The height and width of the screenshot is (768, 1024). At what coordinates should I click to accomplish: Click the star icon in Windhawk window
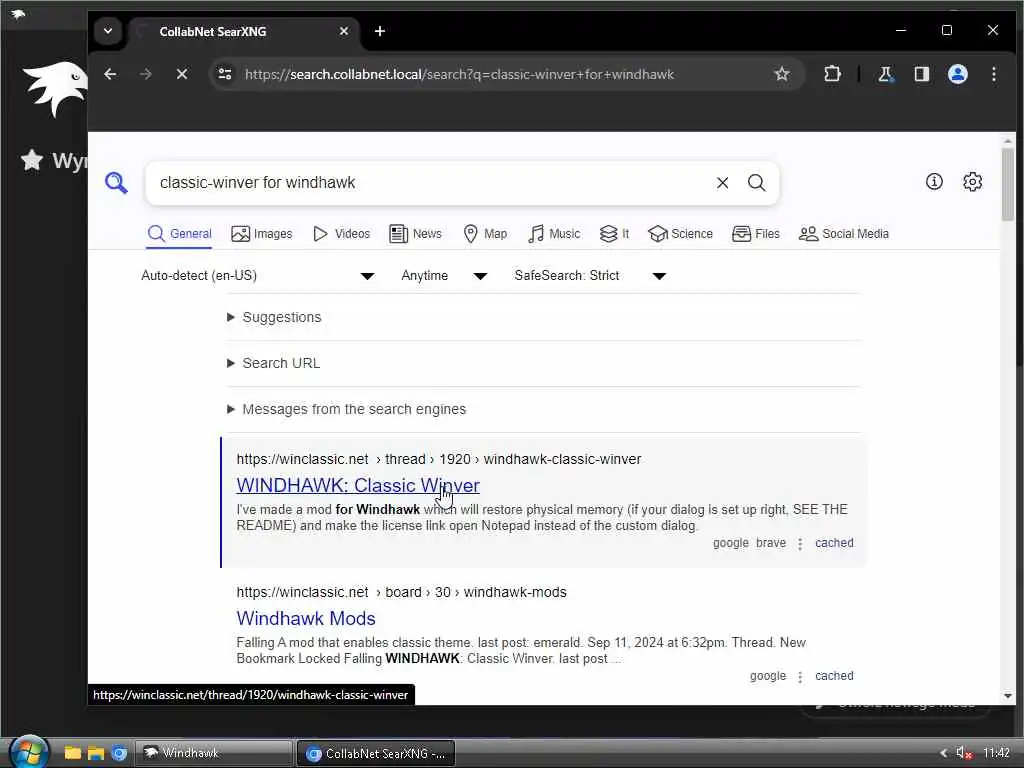click(31, 160)
